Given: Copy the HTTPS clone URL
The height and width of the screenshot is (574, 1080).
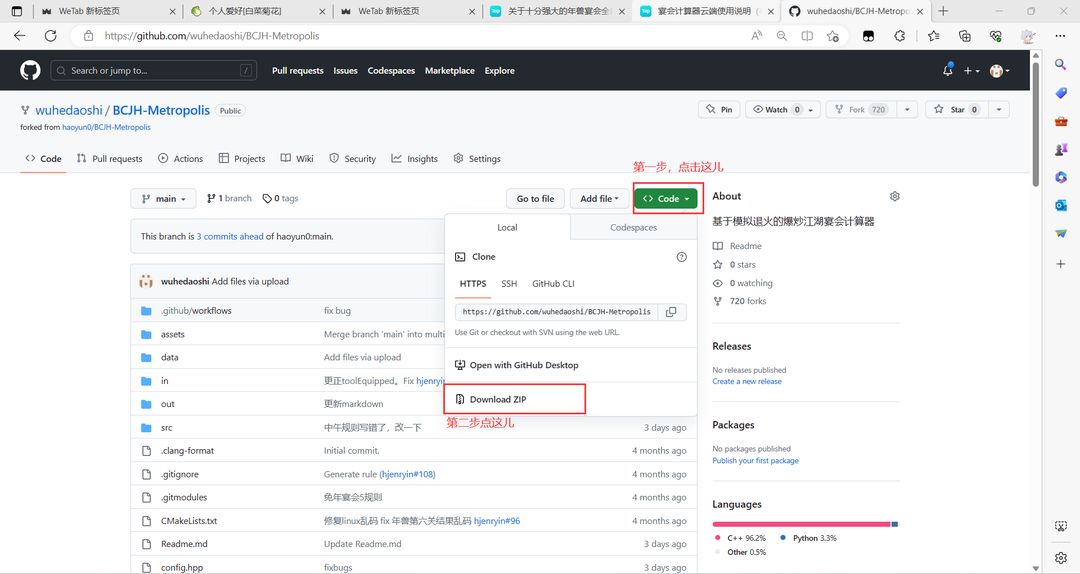Looking at the screenshot, I should pyautogui.click(x=671, y=311).
